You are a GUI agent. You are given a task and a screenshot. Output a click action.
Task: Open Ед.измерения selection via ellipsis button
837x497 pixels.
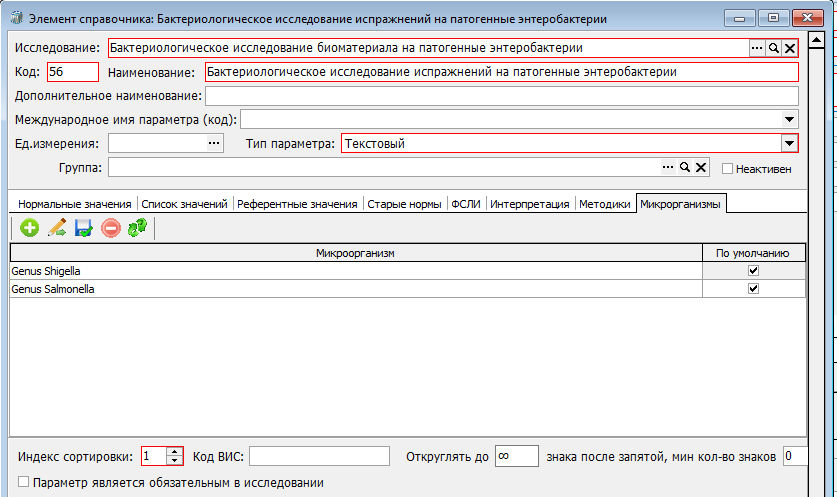(x=213, y=144)
